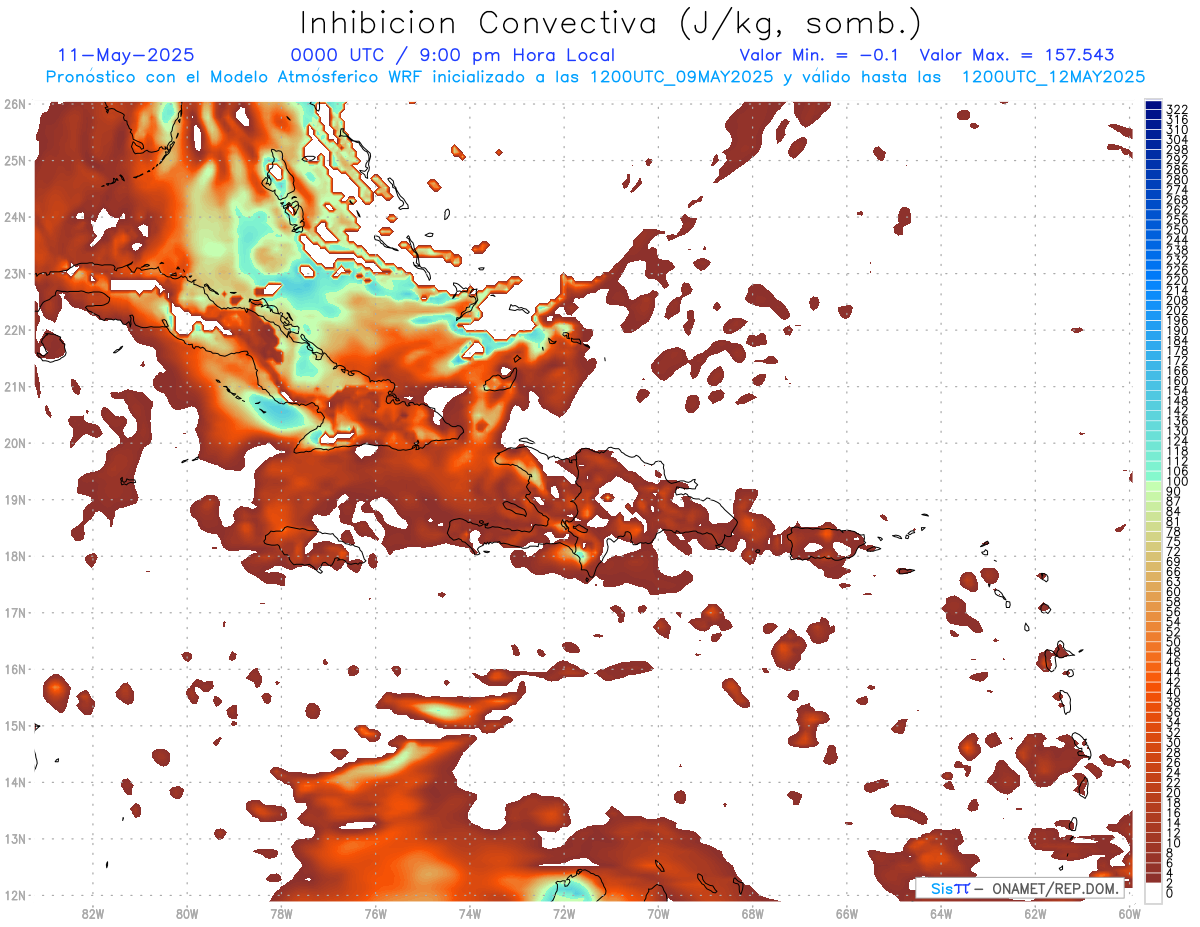Click the 78W longitude label
1200x927 pixels.
click(x=281, y=913)
